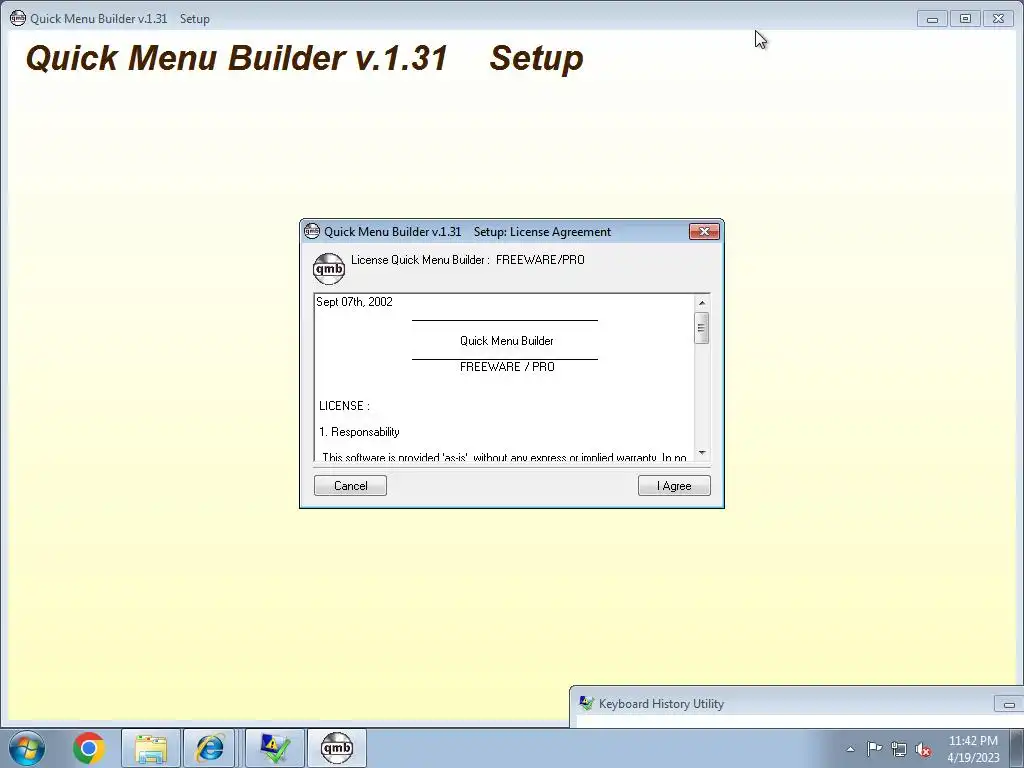Image resolution: width=1024 pixels, height=768 pixels.
Task: Click the Show desktop button
Action: click(x=1017, y=748)
